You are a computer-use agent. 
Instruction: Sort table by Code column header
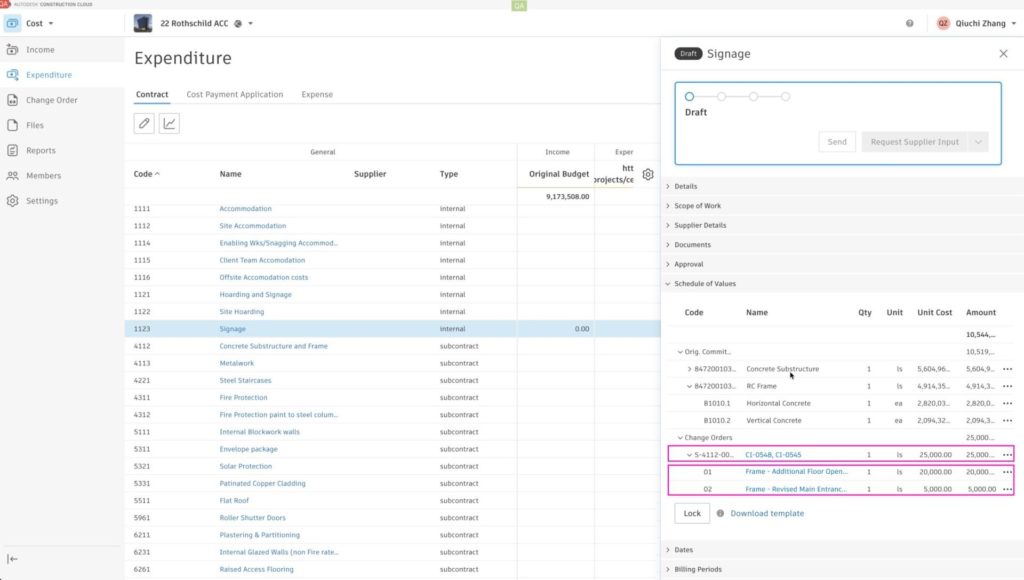146,174
